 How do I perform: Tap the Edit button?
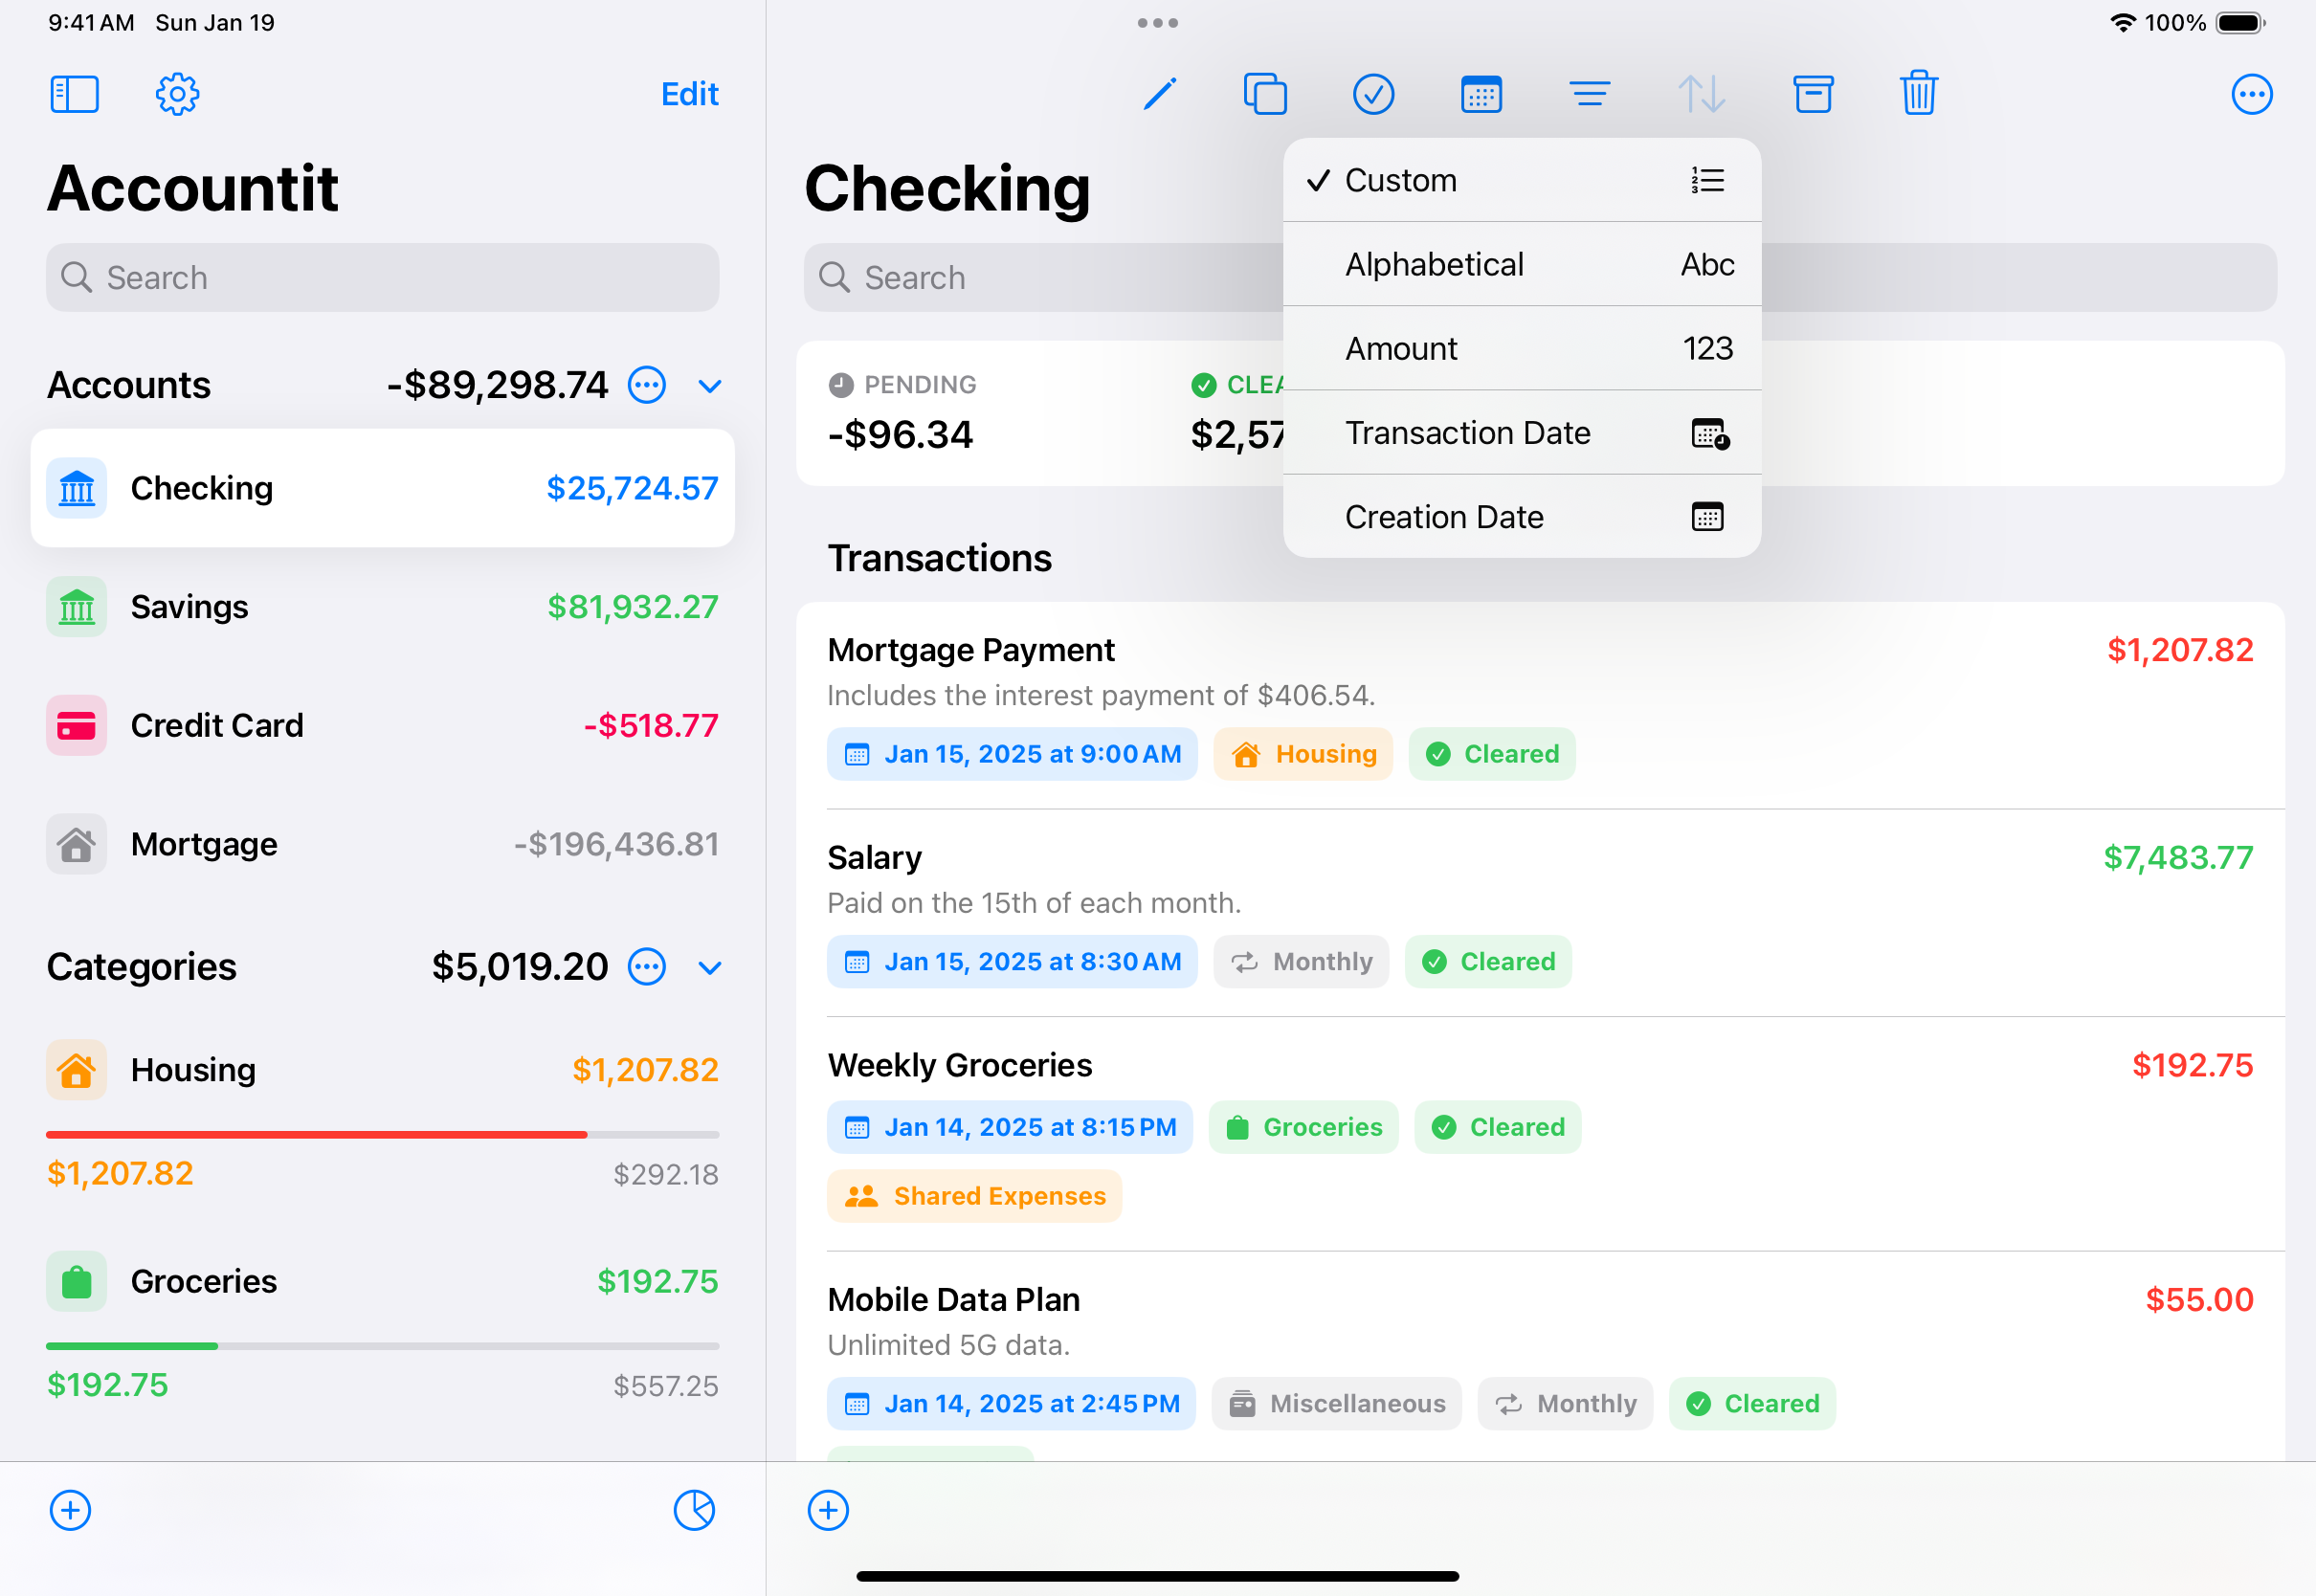coord(689,94)
